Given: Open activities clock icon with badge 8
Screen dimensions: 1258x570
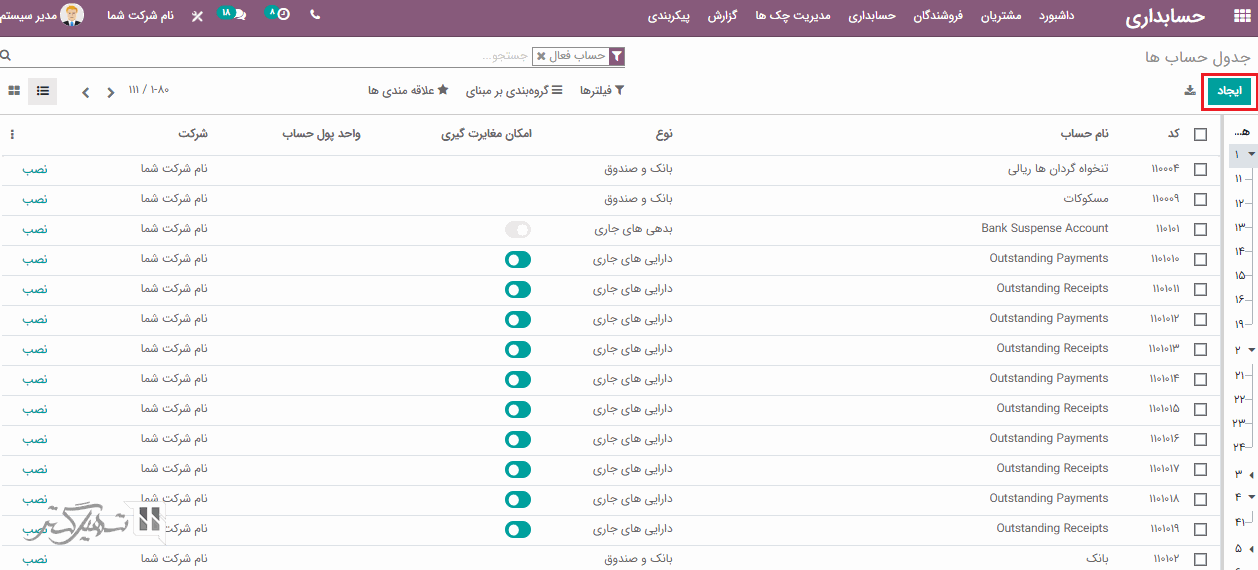Looking at the screenshot, I should (280, 15).
